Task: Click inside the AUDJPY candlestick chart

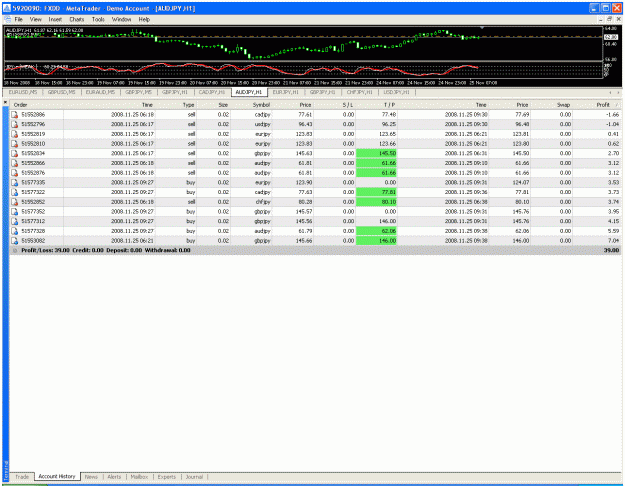Action: [303, 43]
